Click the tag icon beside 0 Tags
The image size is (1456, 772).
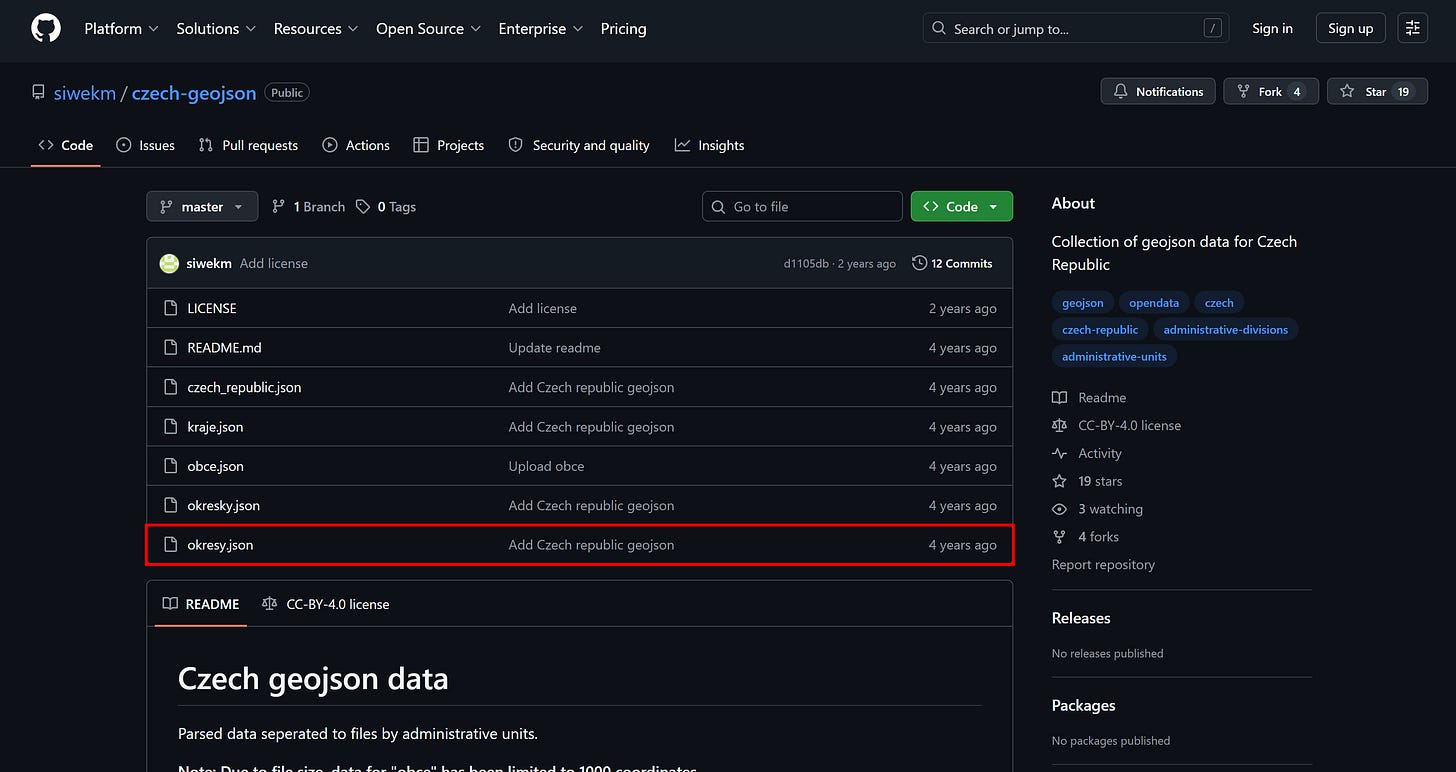tap(363, 207)
